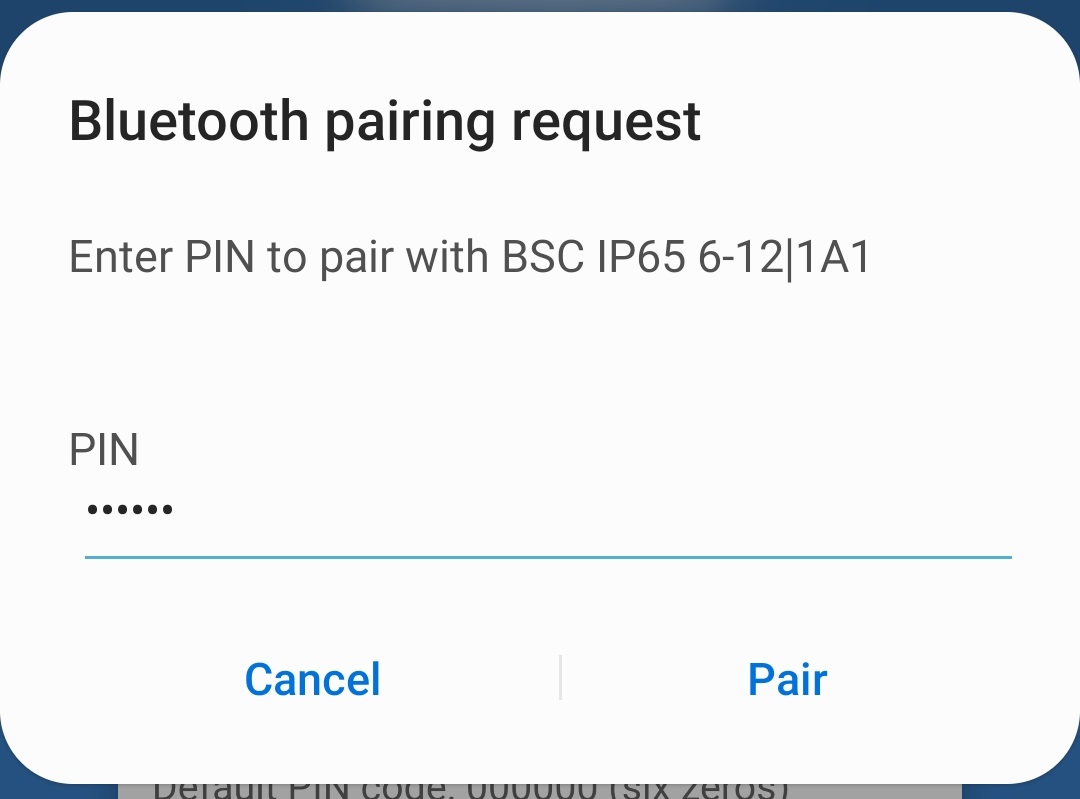Click the teal underline of the PIN field
Screen dimensions: 1080x799
[x=547, y=556]
